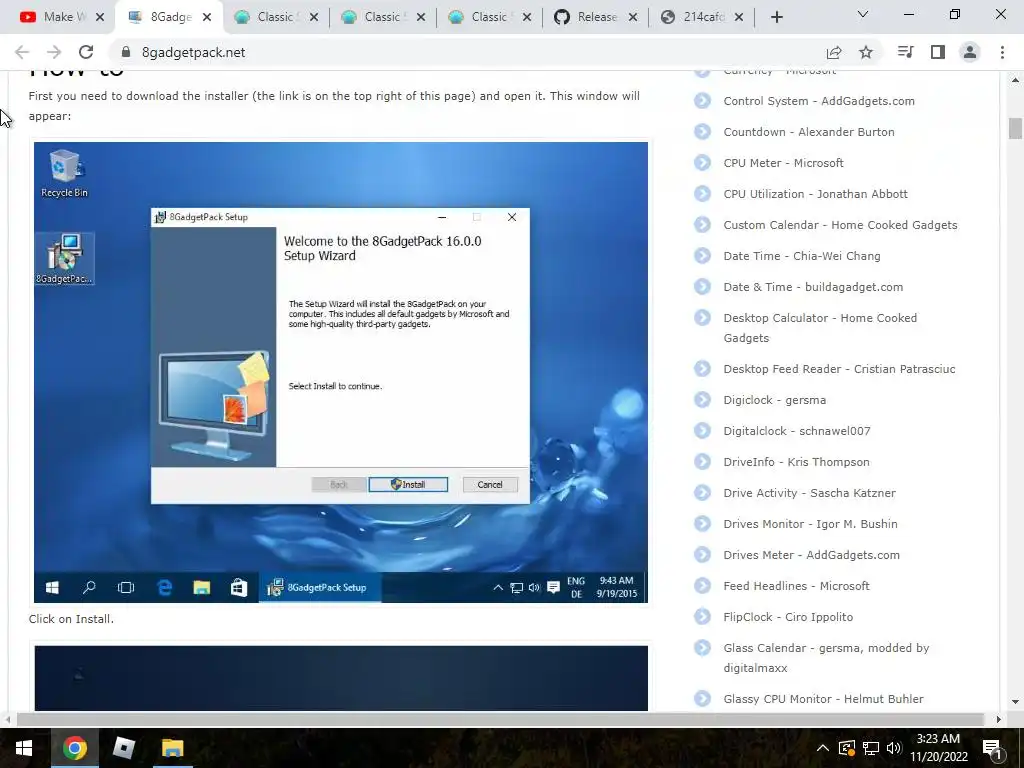Image resolution: width=1024 pixels, height=768 pixels.
Task: Open the Roblox icon on the taskbar
Action: click(x=123, y=748)
